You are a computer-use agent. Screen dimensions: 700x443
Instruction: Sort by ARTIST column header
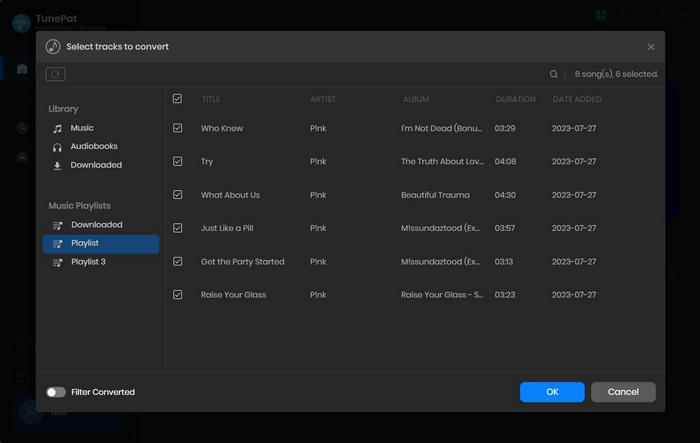(x=323, y=99)
